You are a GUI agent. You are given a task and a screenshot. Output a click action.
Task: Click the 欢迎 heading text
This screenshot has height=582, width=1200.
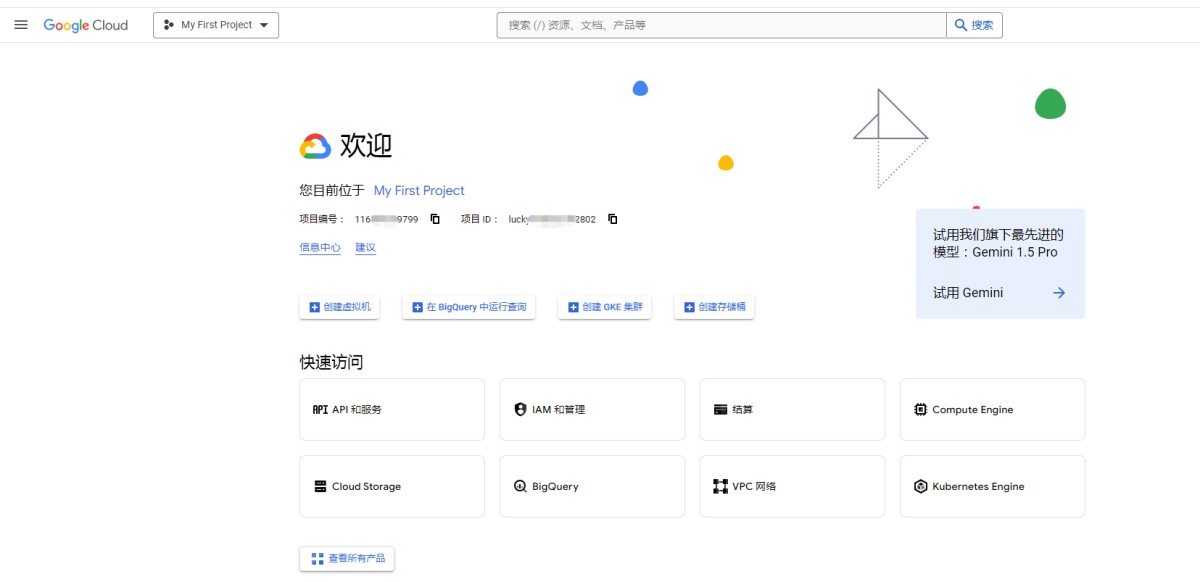[x=366, y=146]
